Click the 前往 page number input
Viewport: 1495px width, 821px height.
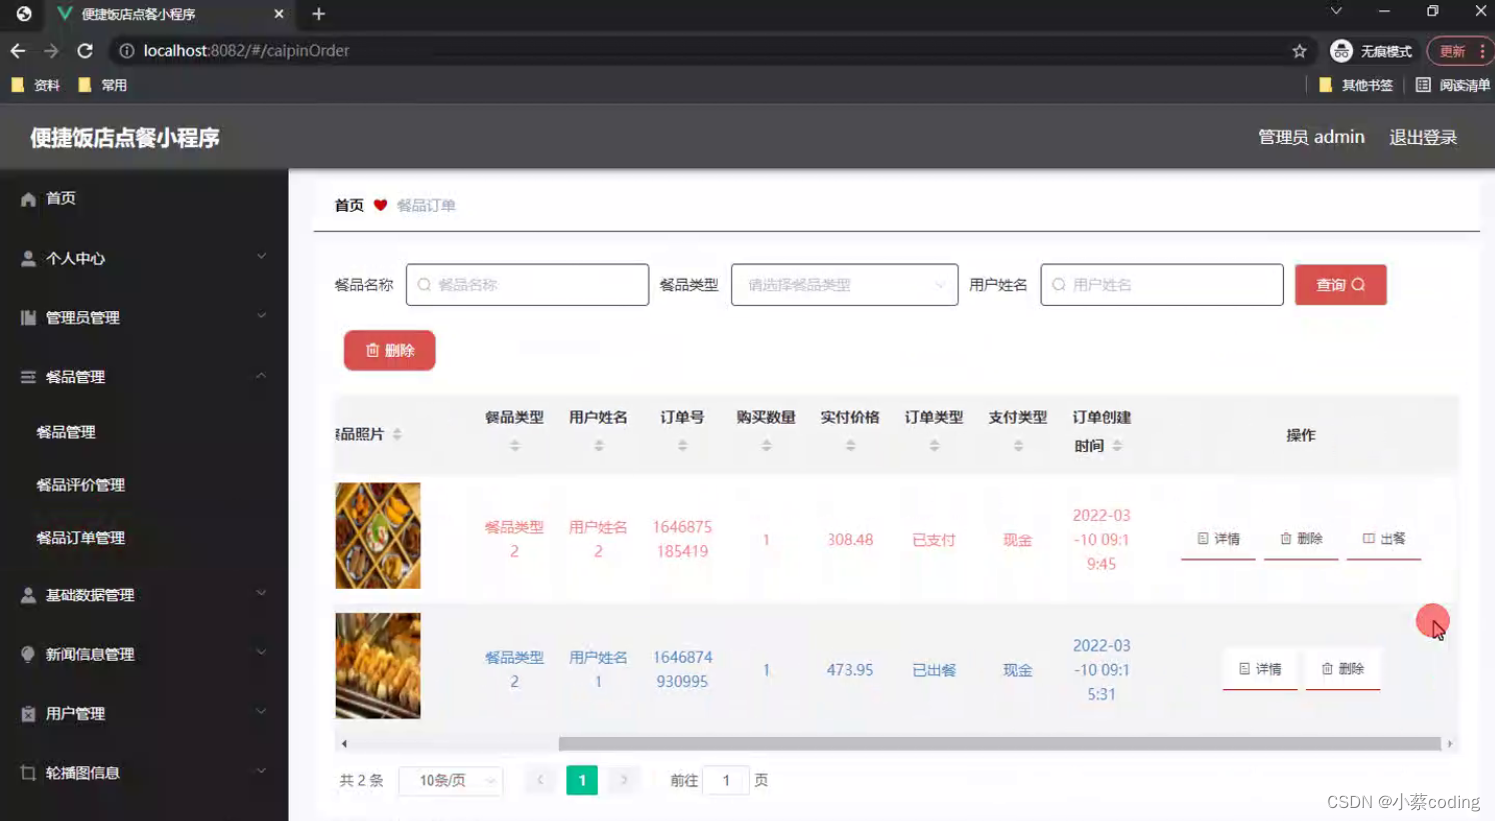726,780
